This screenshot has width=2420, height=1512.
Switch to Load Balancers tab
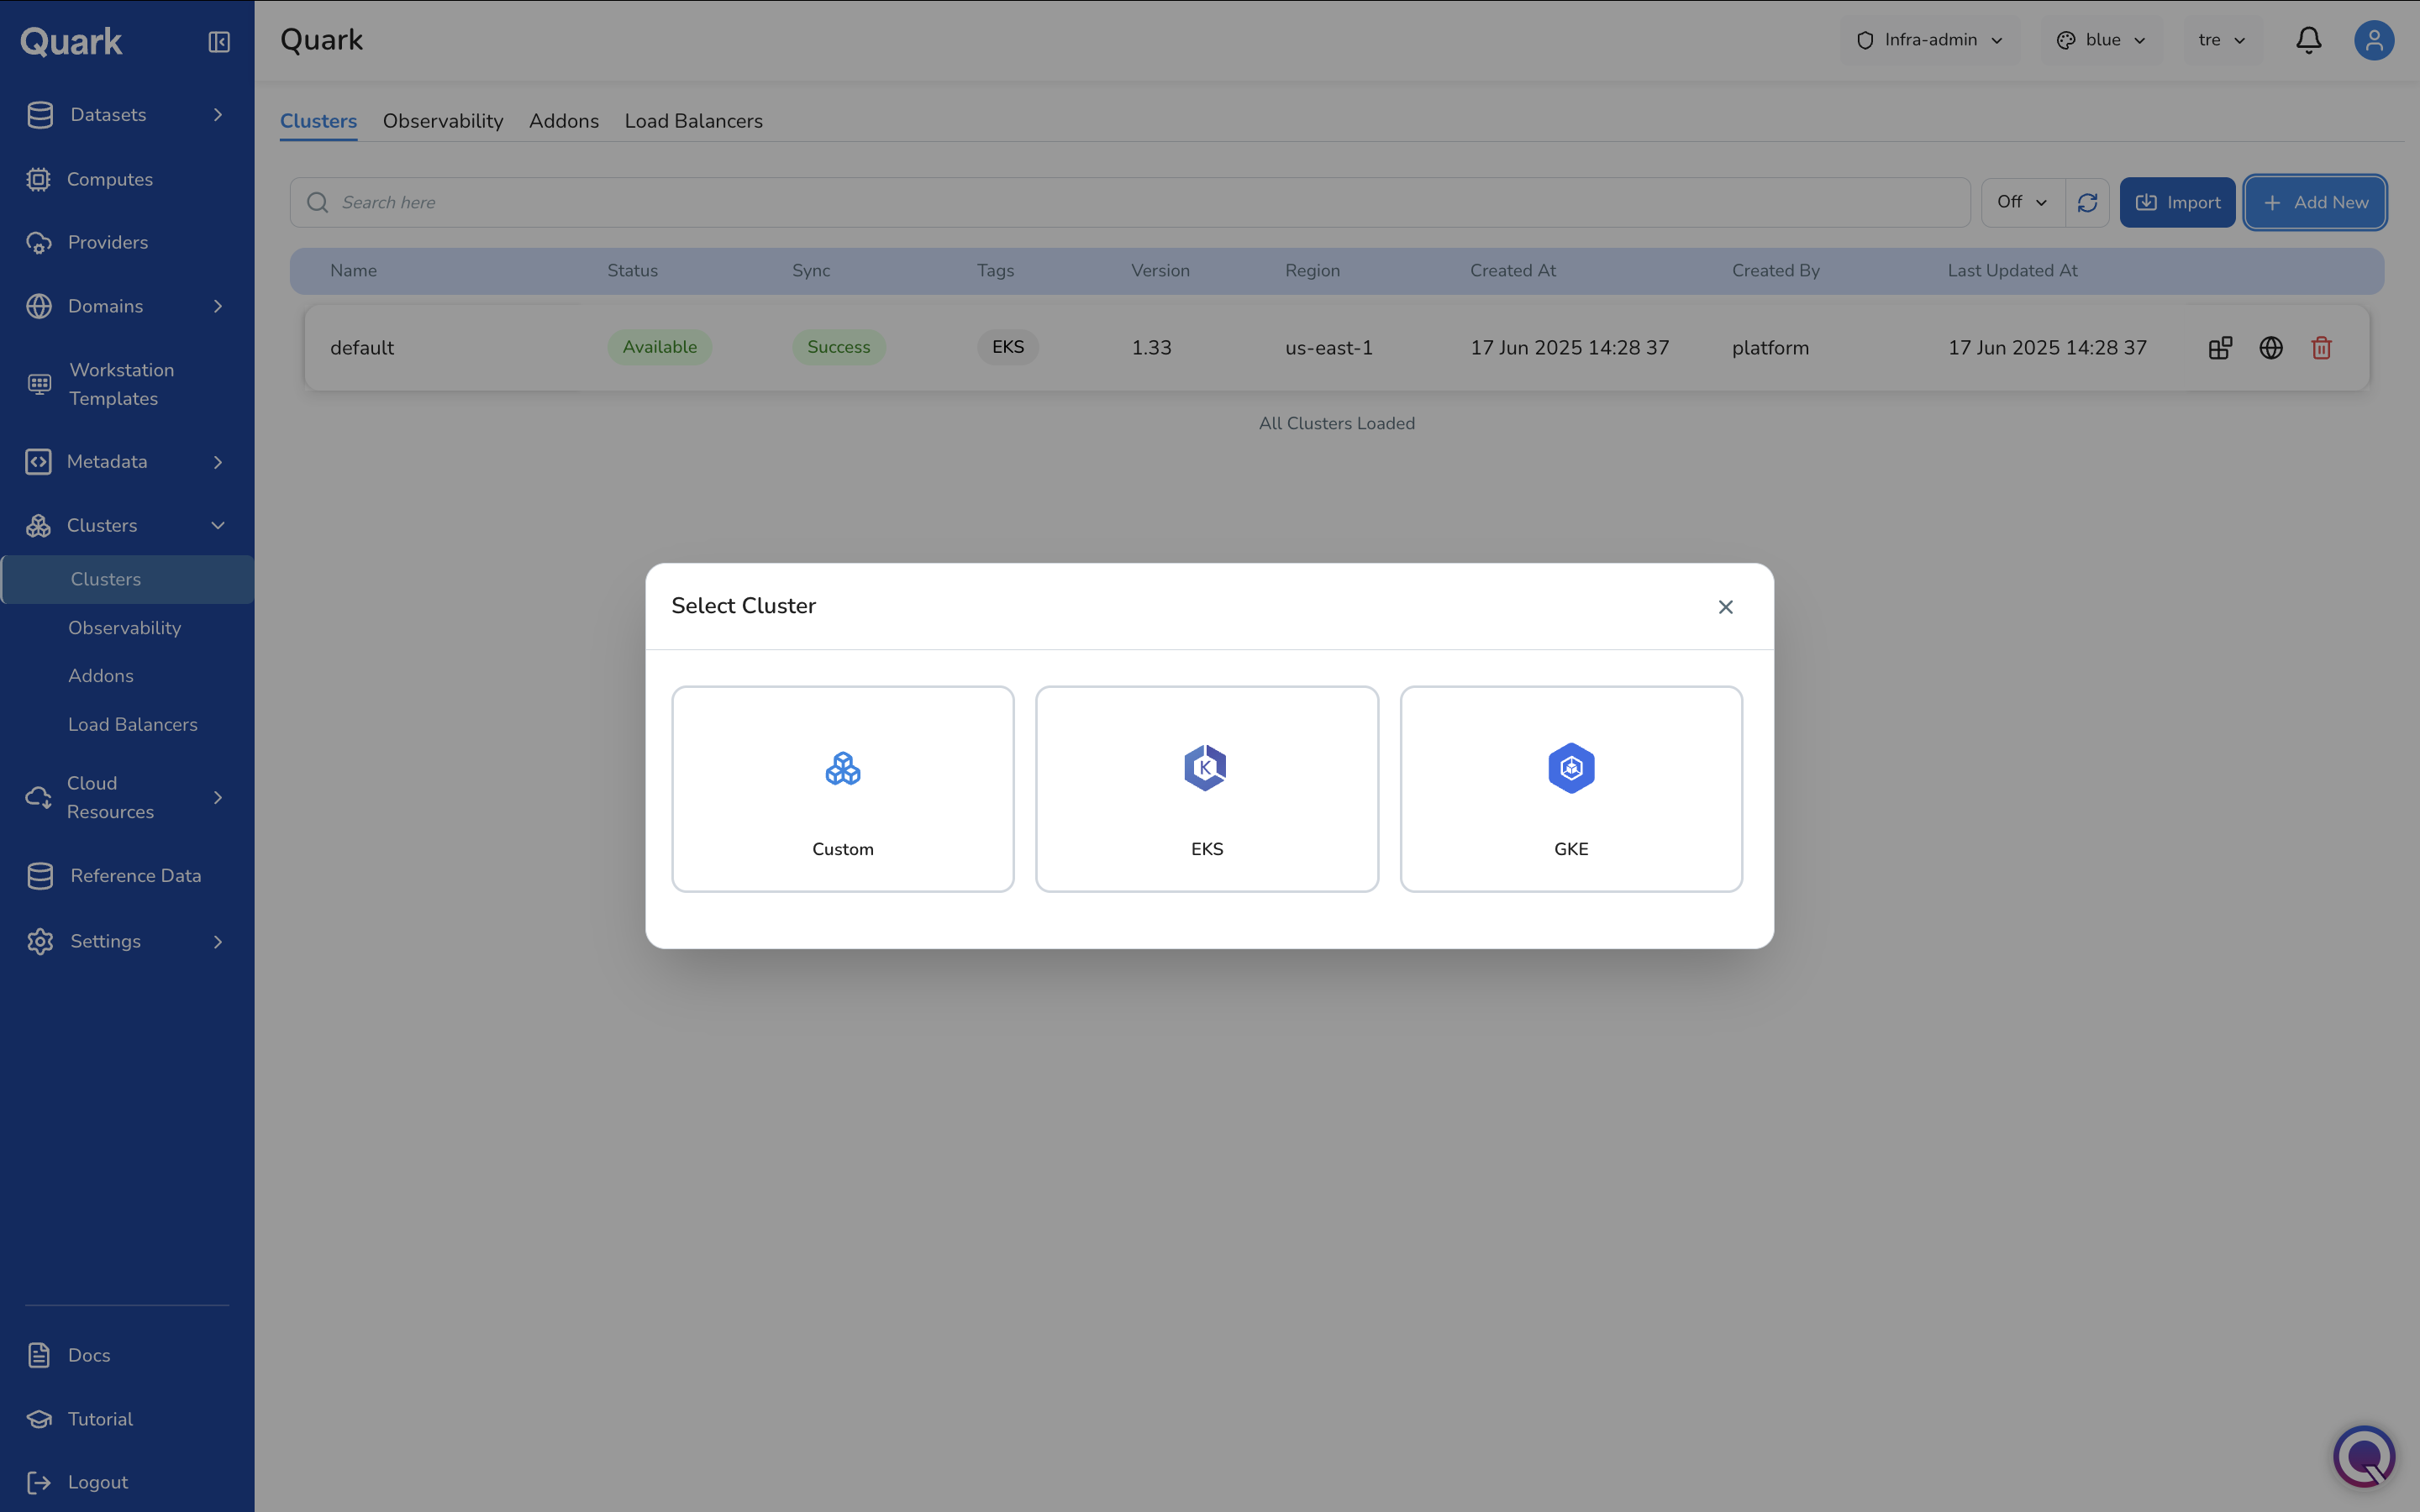693,121
